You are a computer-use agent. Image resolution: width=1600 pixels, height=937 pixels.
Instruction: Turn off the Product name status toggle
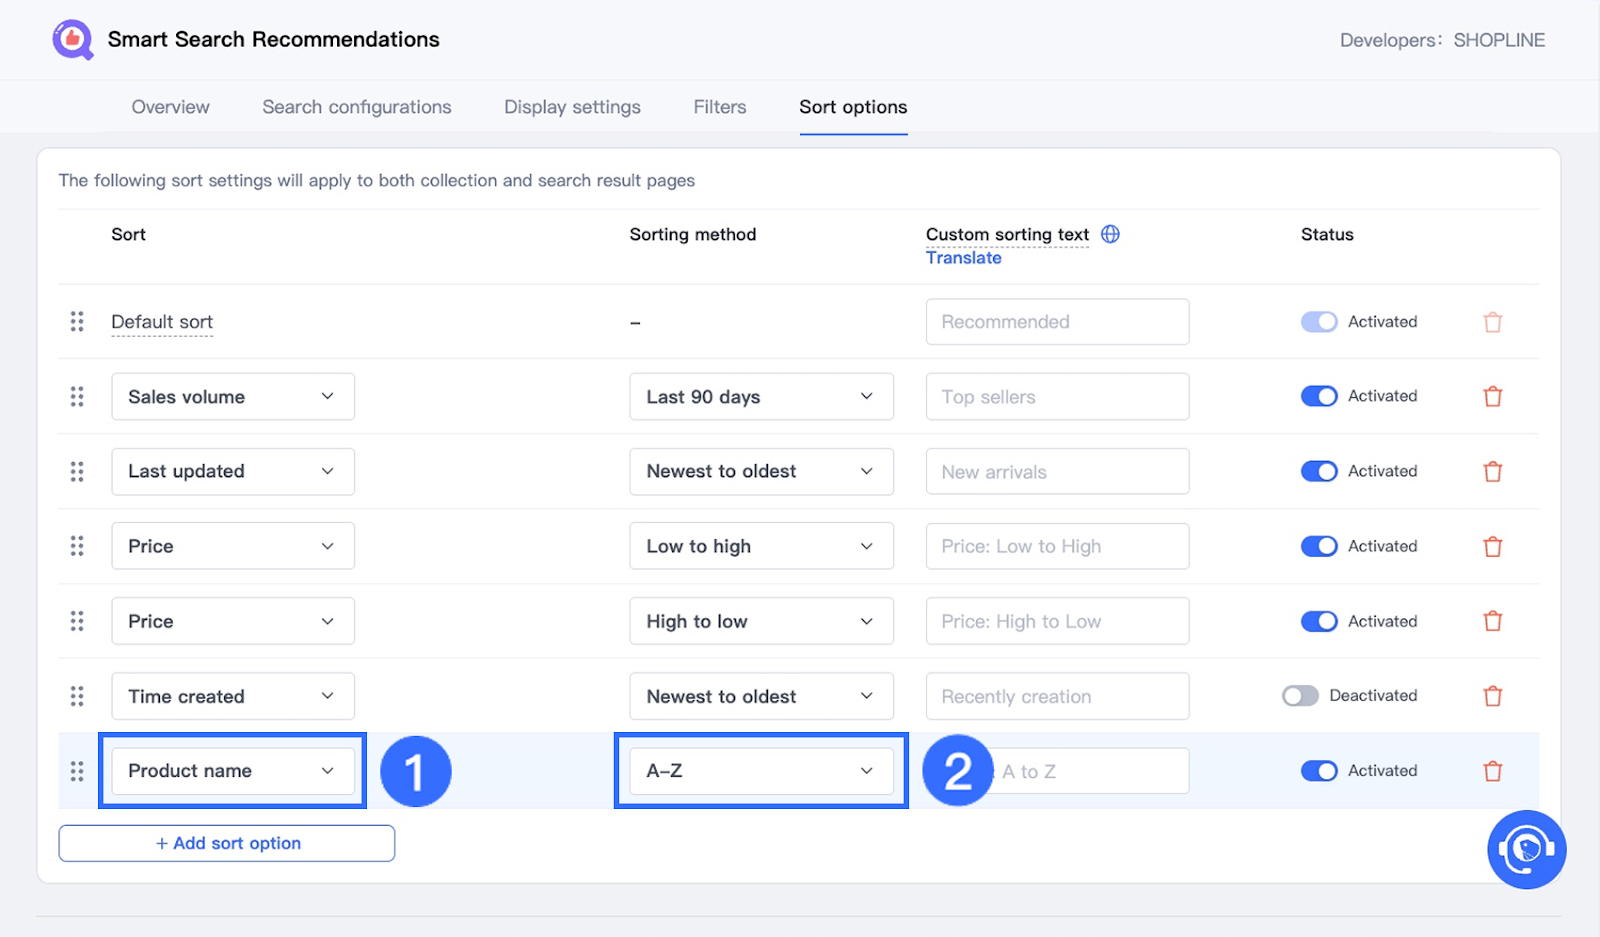(x=1319, y=771)
